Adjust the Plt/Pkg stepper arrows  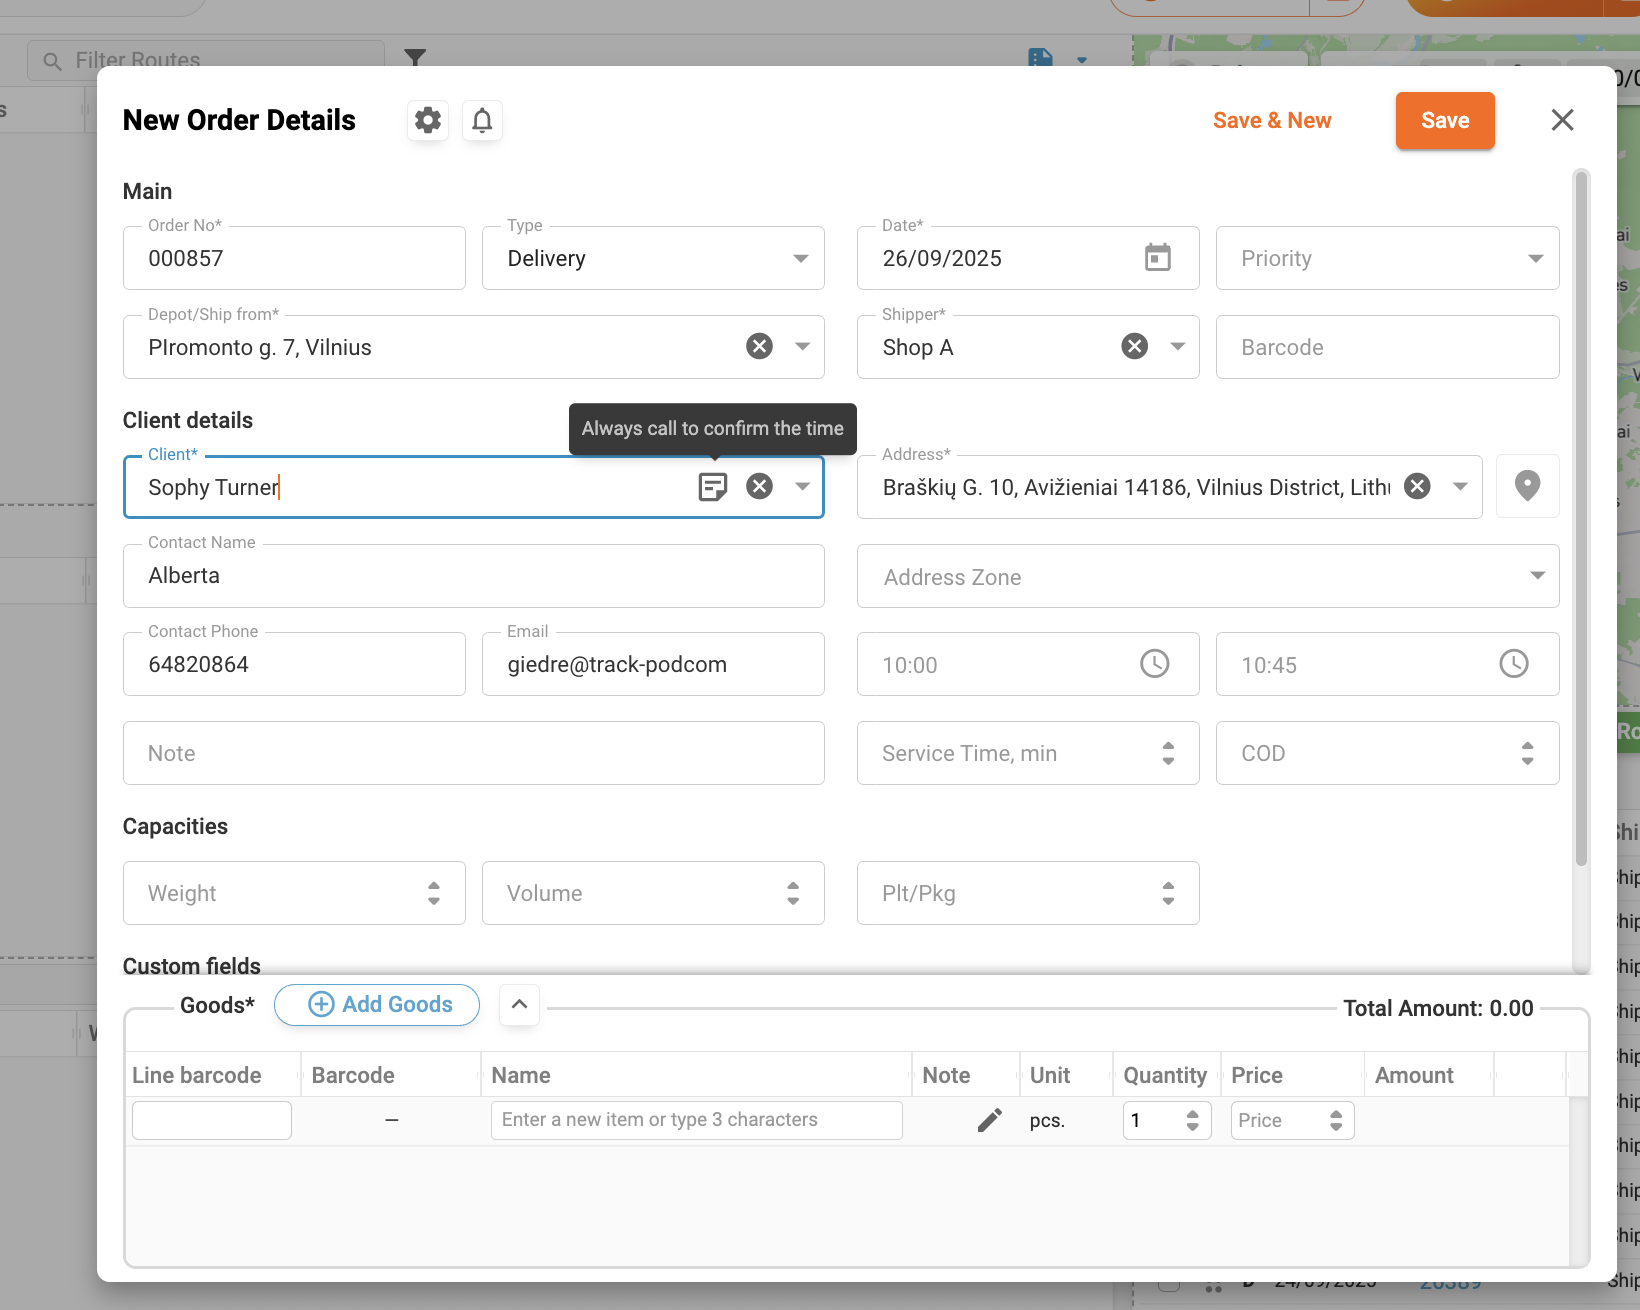click(x=1168, y=893)
